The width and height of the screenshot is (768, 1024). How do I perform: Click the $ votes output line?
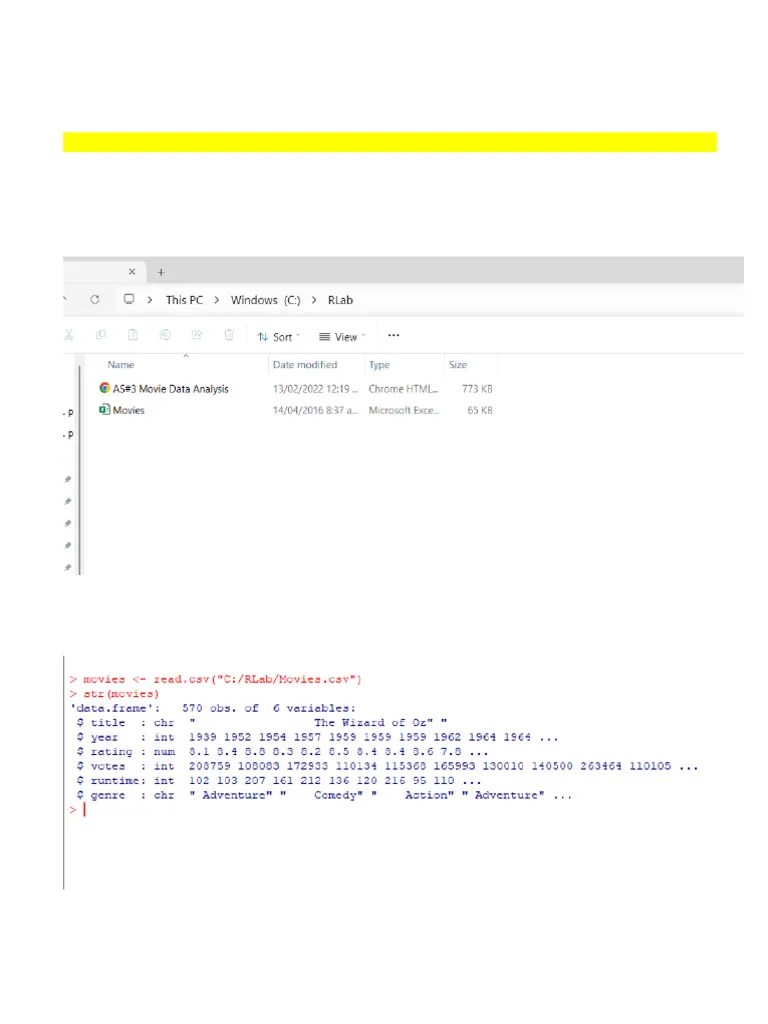click(x=387, y=766)
